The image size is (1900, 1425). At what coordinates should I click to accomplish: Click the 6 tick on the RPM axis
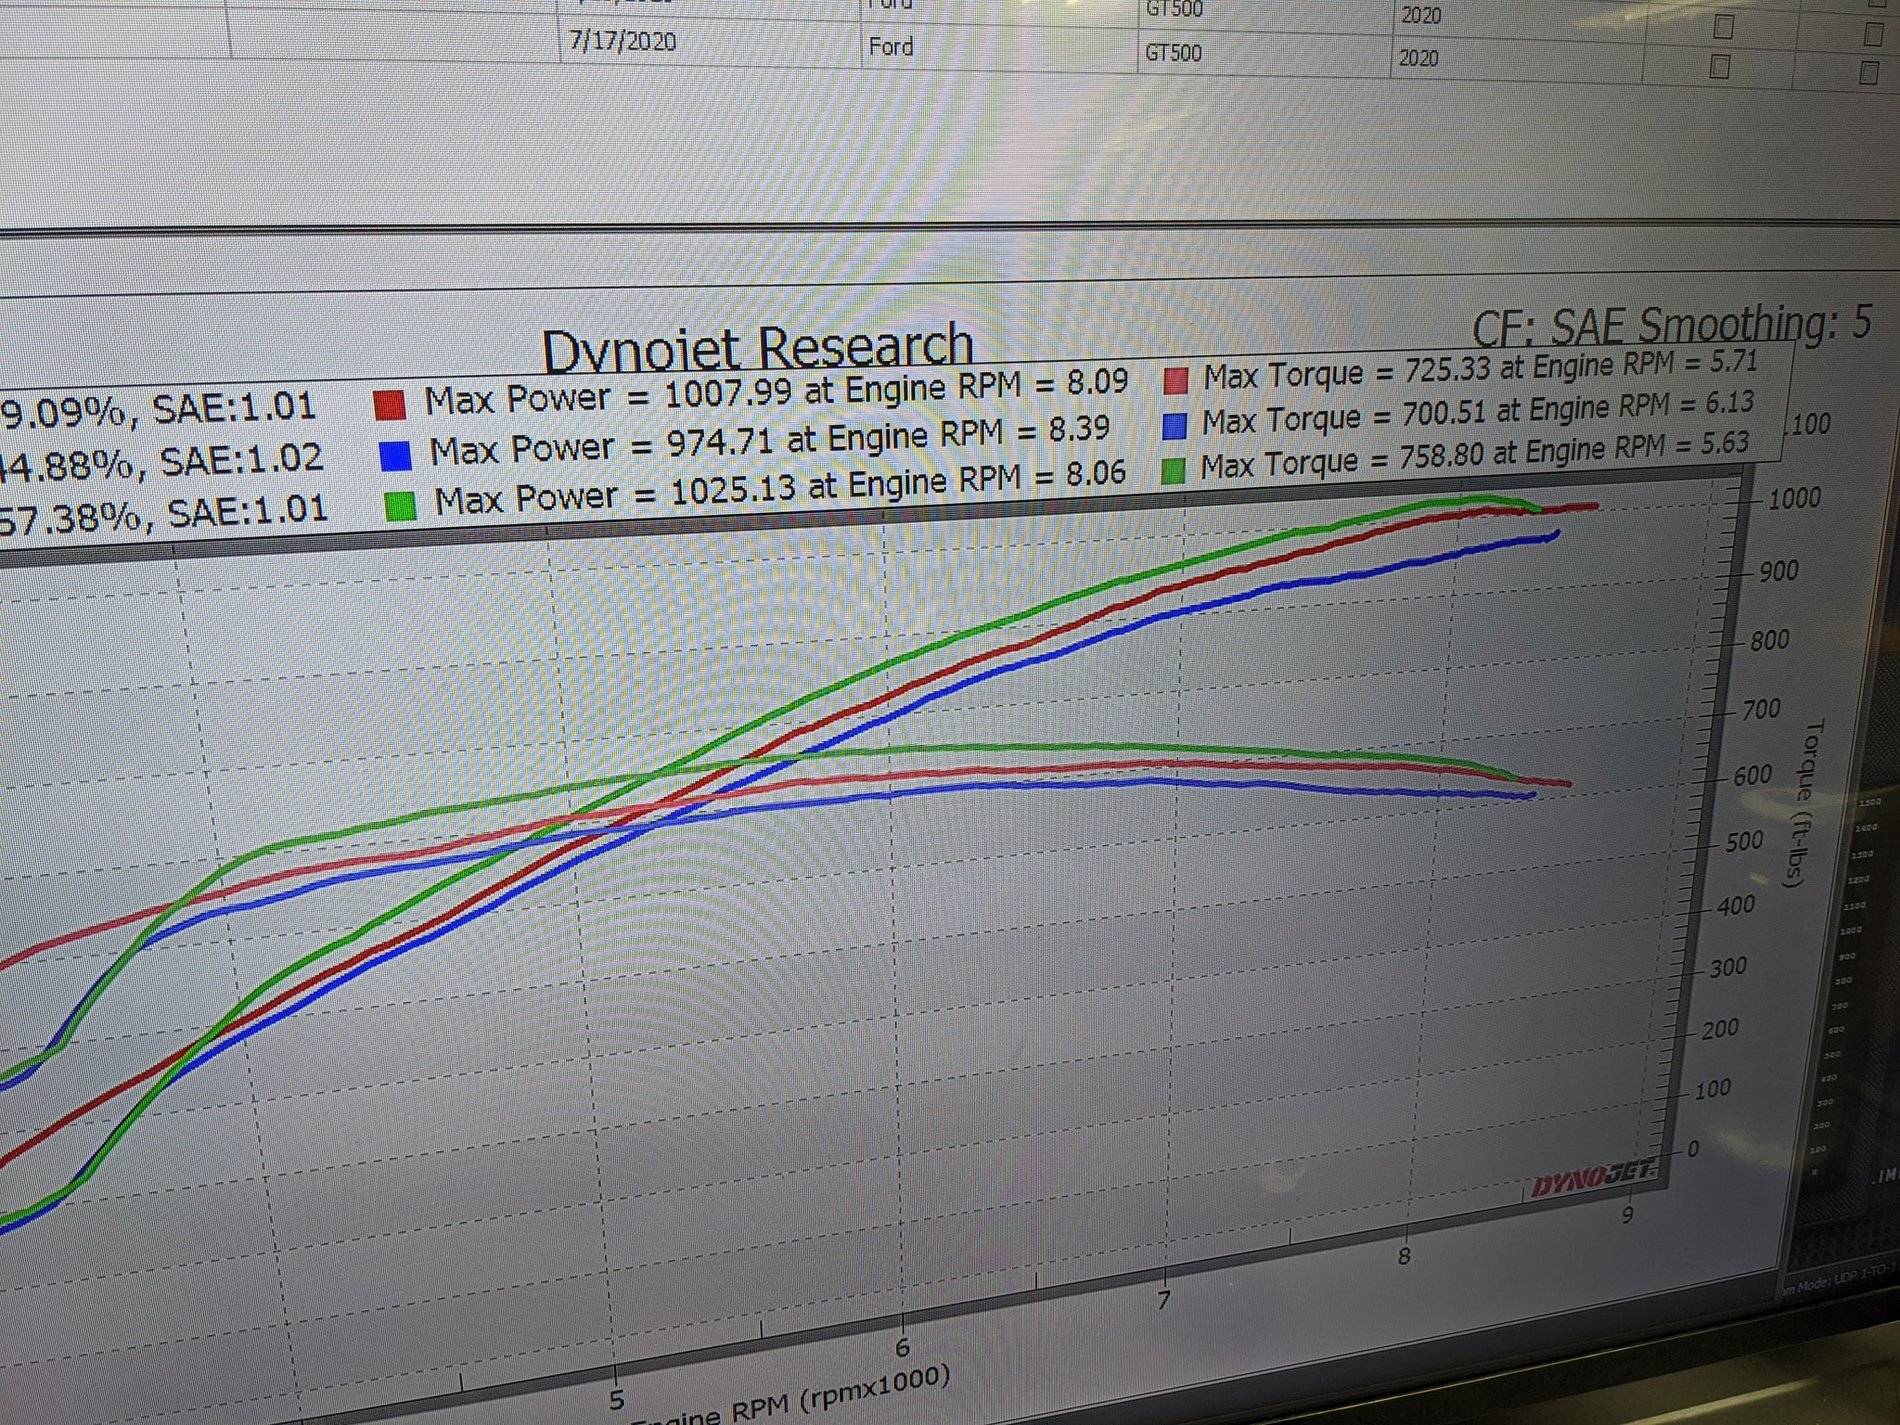[x=902, y=1348]
